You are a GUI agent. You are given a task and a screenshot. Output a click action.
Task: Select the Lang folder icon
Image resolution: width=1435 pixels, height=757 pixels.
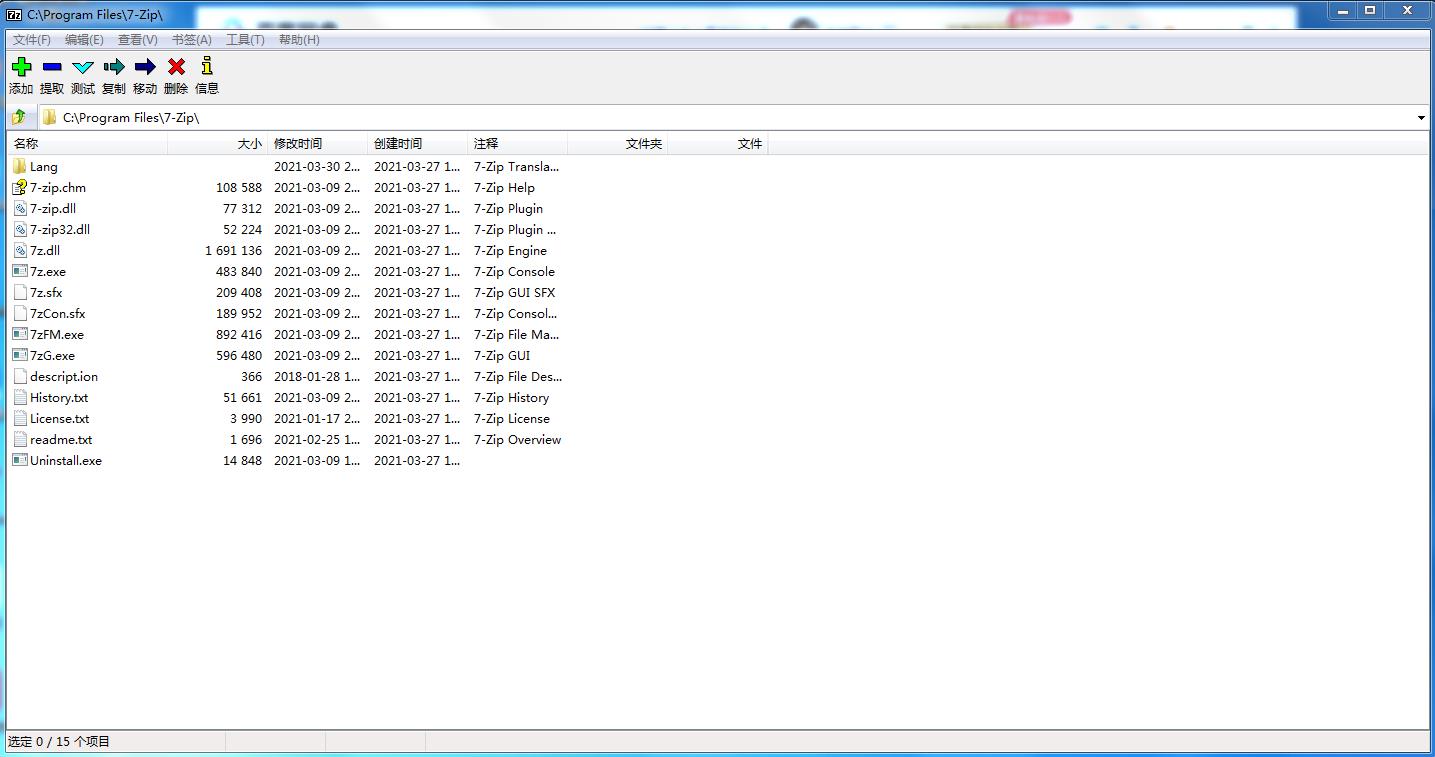tap(20, 167)
